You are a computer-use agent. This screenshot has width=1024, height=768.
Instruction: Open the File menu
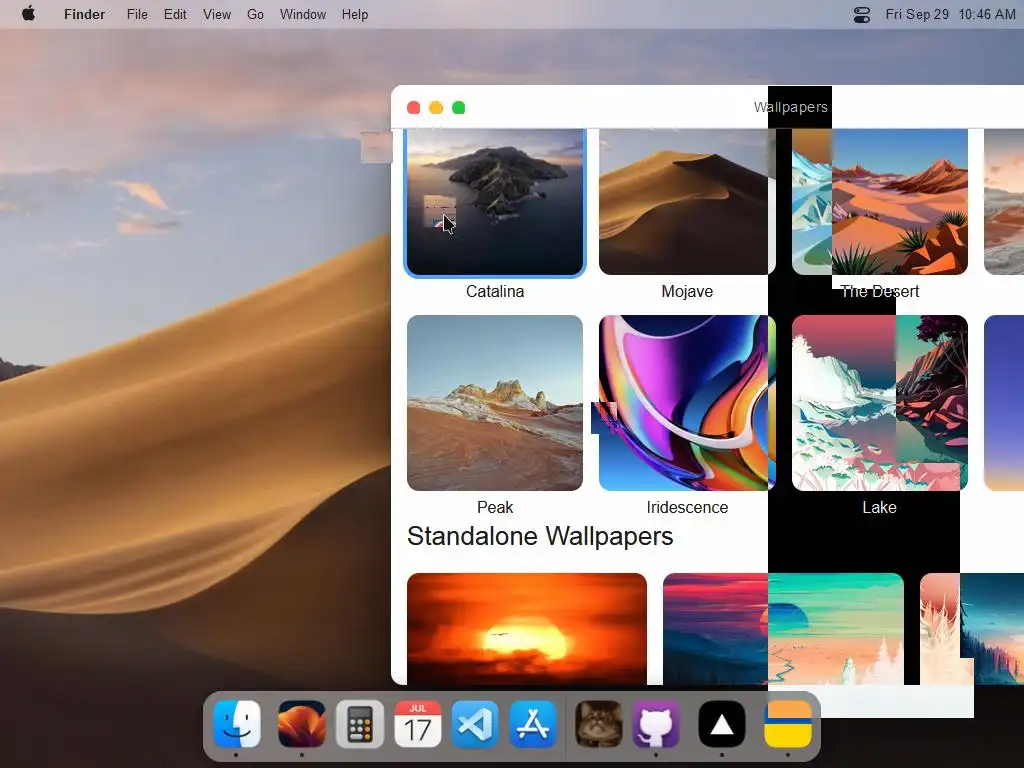pyautogui.click(x=137, y=14)
